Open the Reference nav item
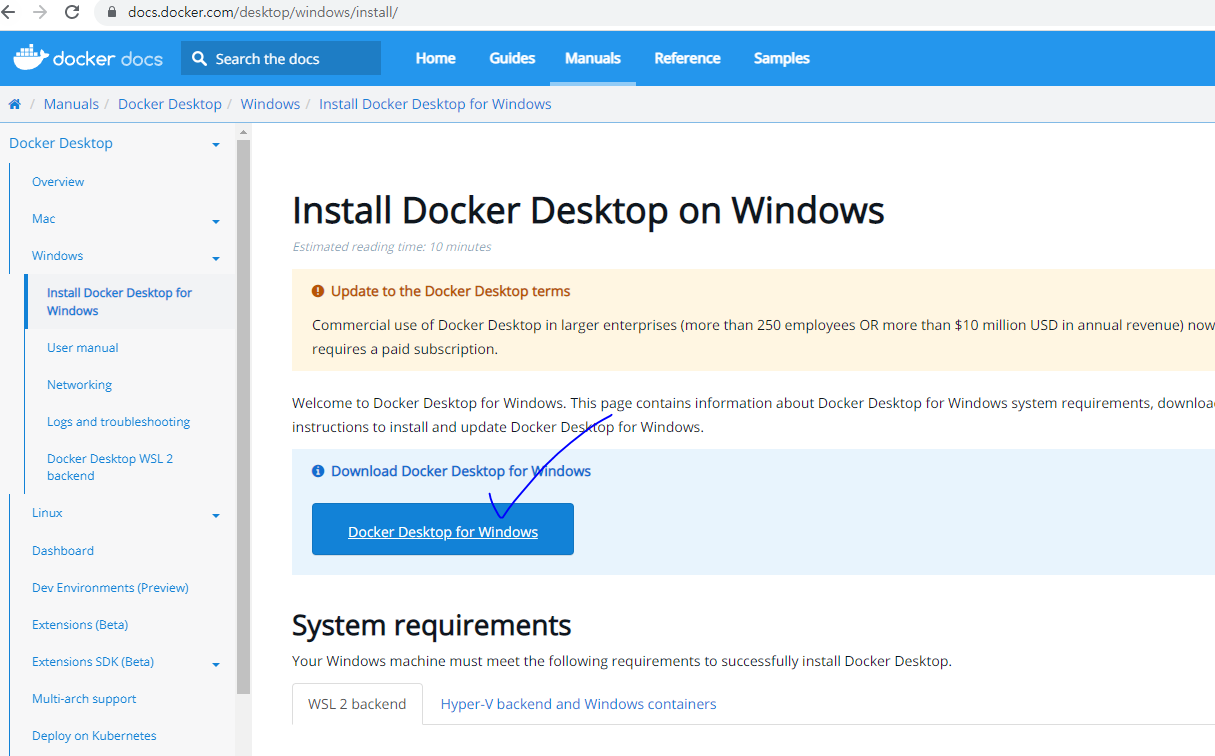Viewport: 1215px width, 756px height. [x=687, y=58]
